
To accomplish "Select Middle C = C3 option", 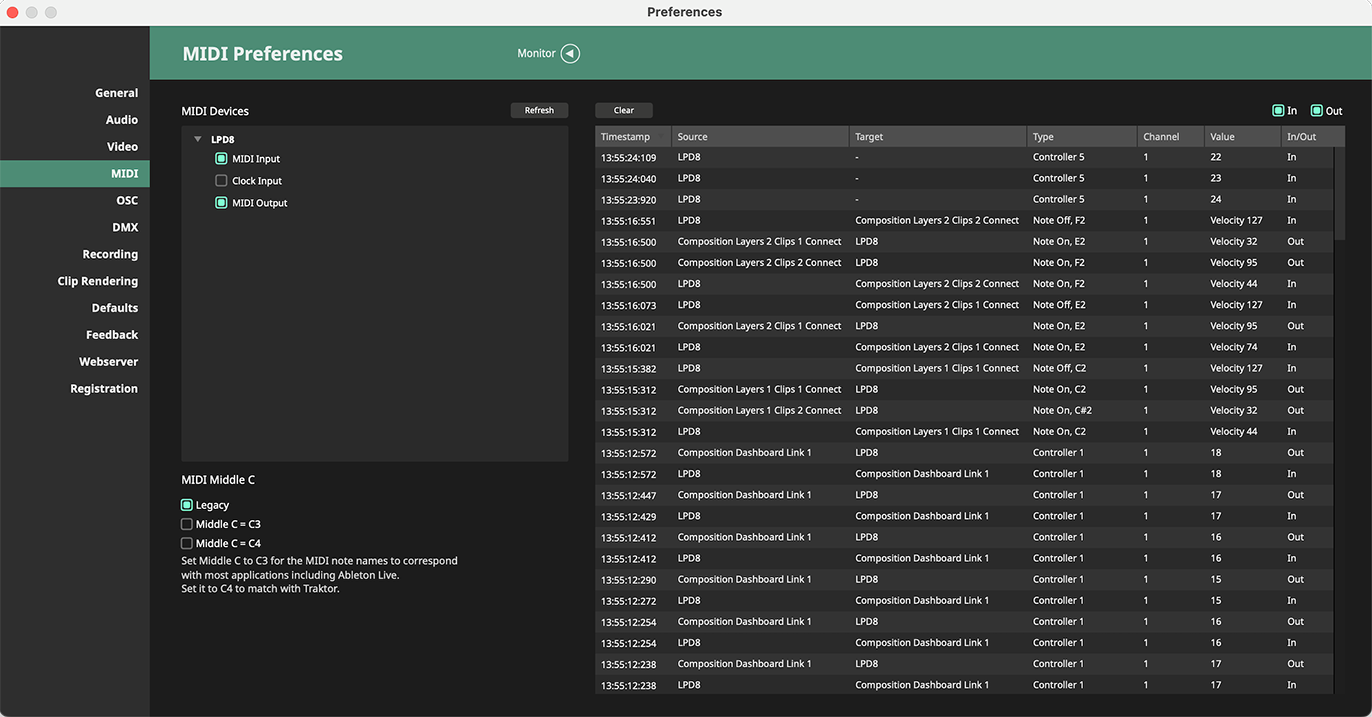I will click(x=187, y=524).
